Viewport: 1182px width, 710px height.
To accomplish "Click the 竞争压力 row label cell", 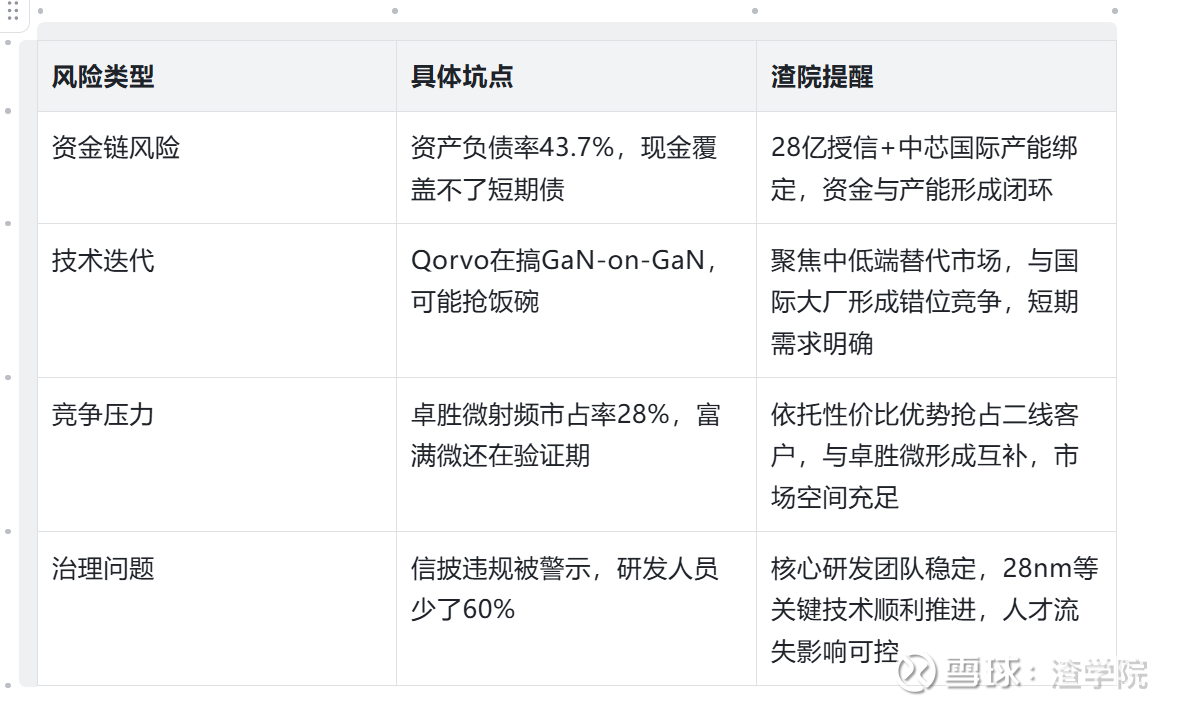I will point(103,415).
